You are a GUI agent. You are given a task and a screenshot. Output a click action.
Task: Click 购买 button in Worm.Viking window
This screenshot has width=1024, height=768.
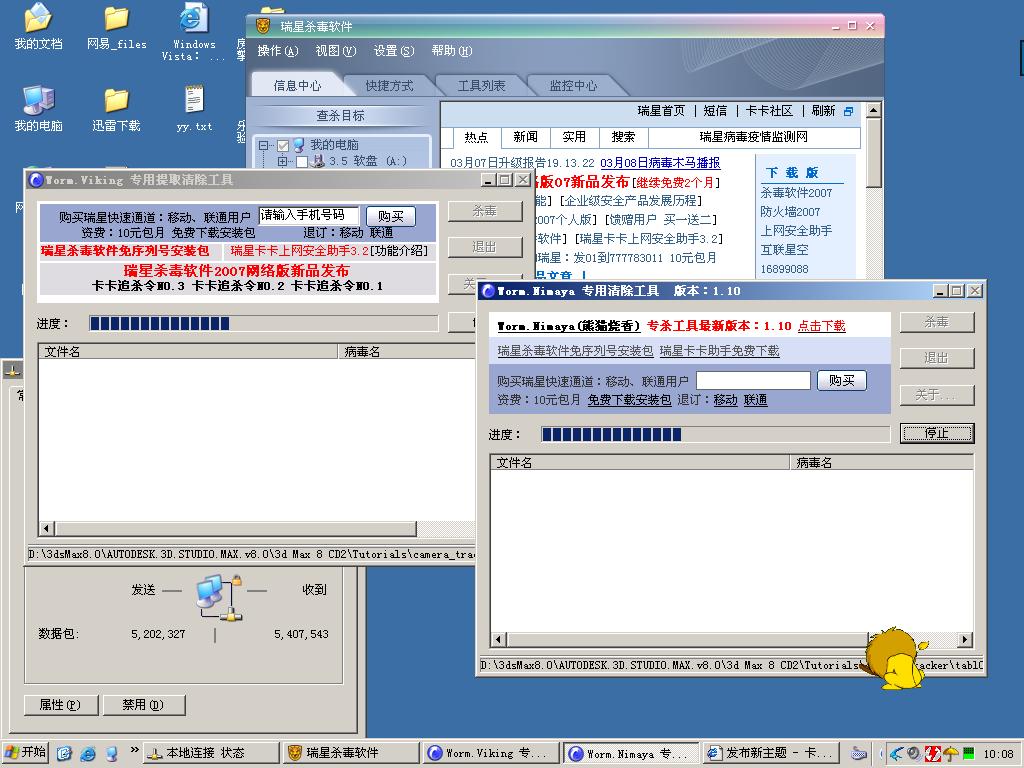coord(391,216)
